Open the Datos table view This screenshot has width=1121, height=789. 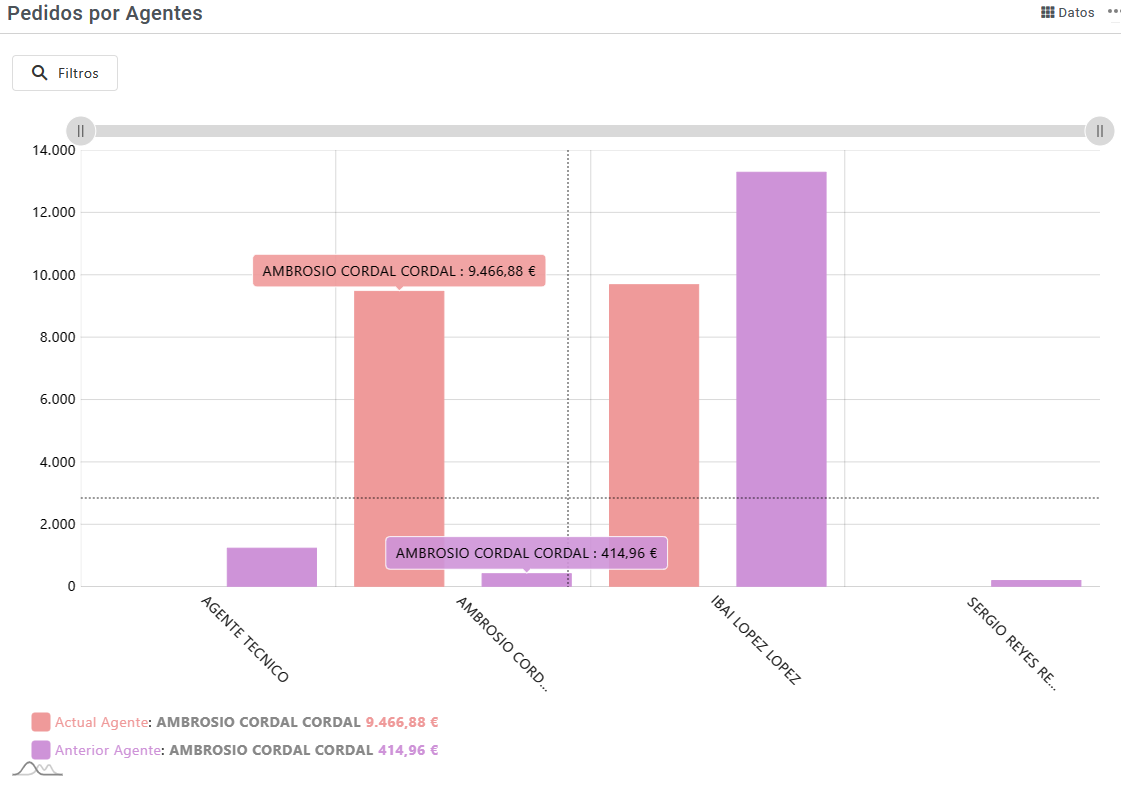pyautogui.click(x=1067, y=13)
